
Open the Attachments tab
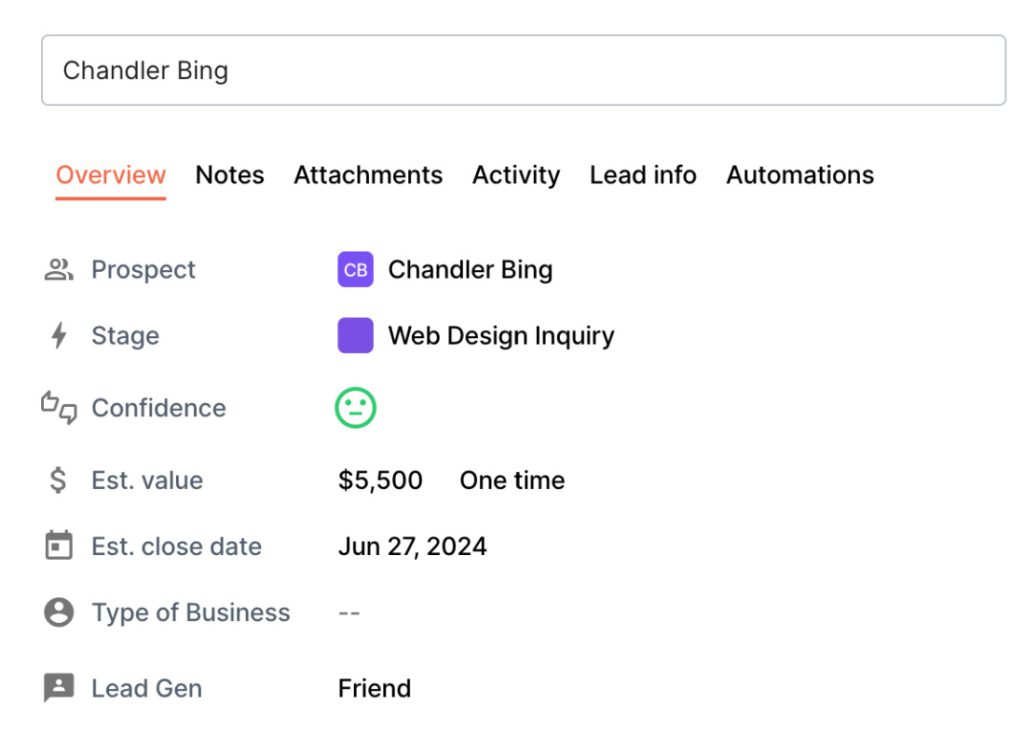(368, 175)
